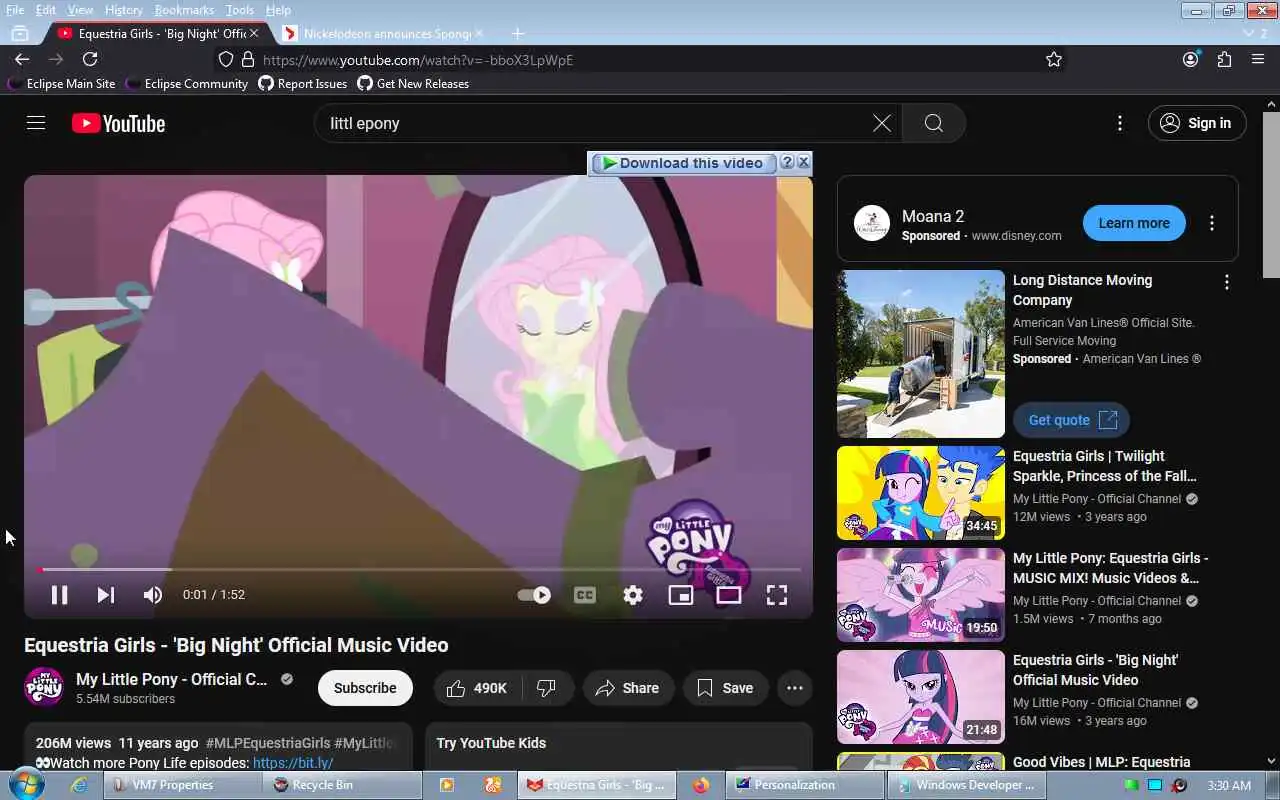Click the Sign in button
This screenshot has width=1280, height=800.
click(x=1197, y=123)
